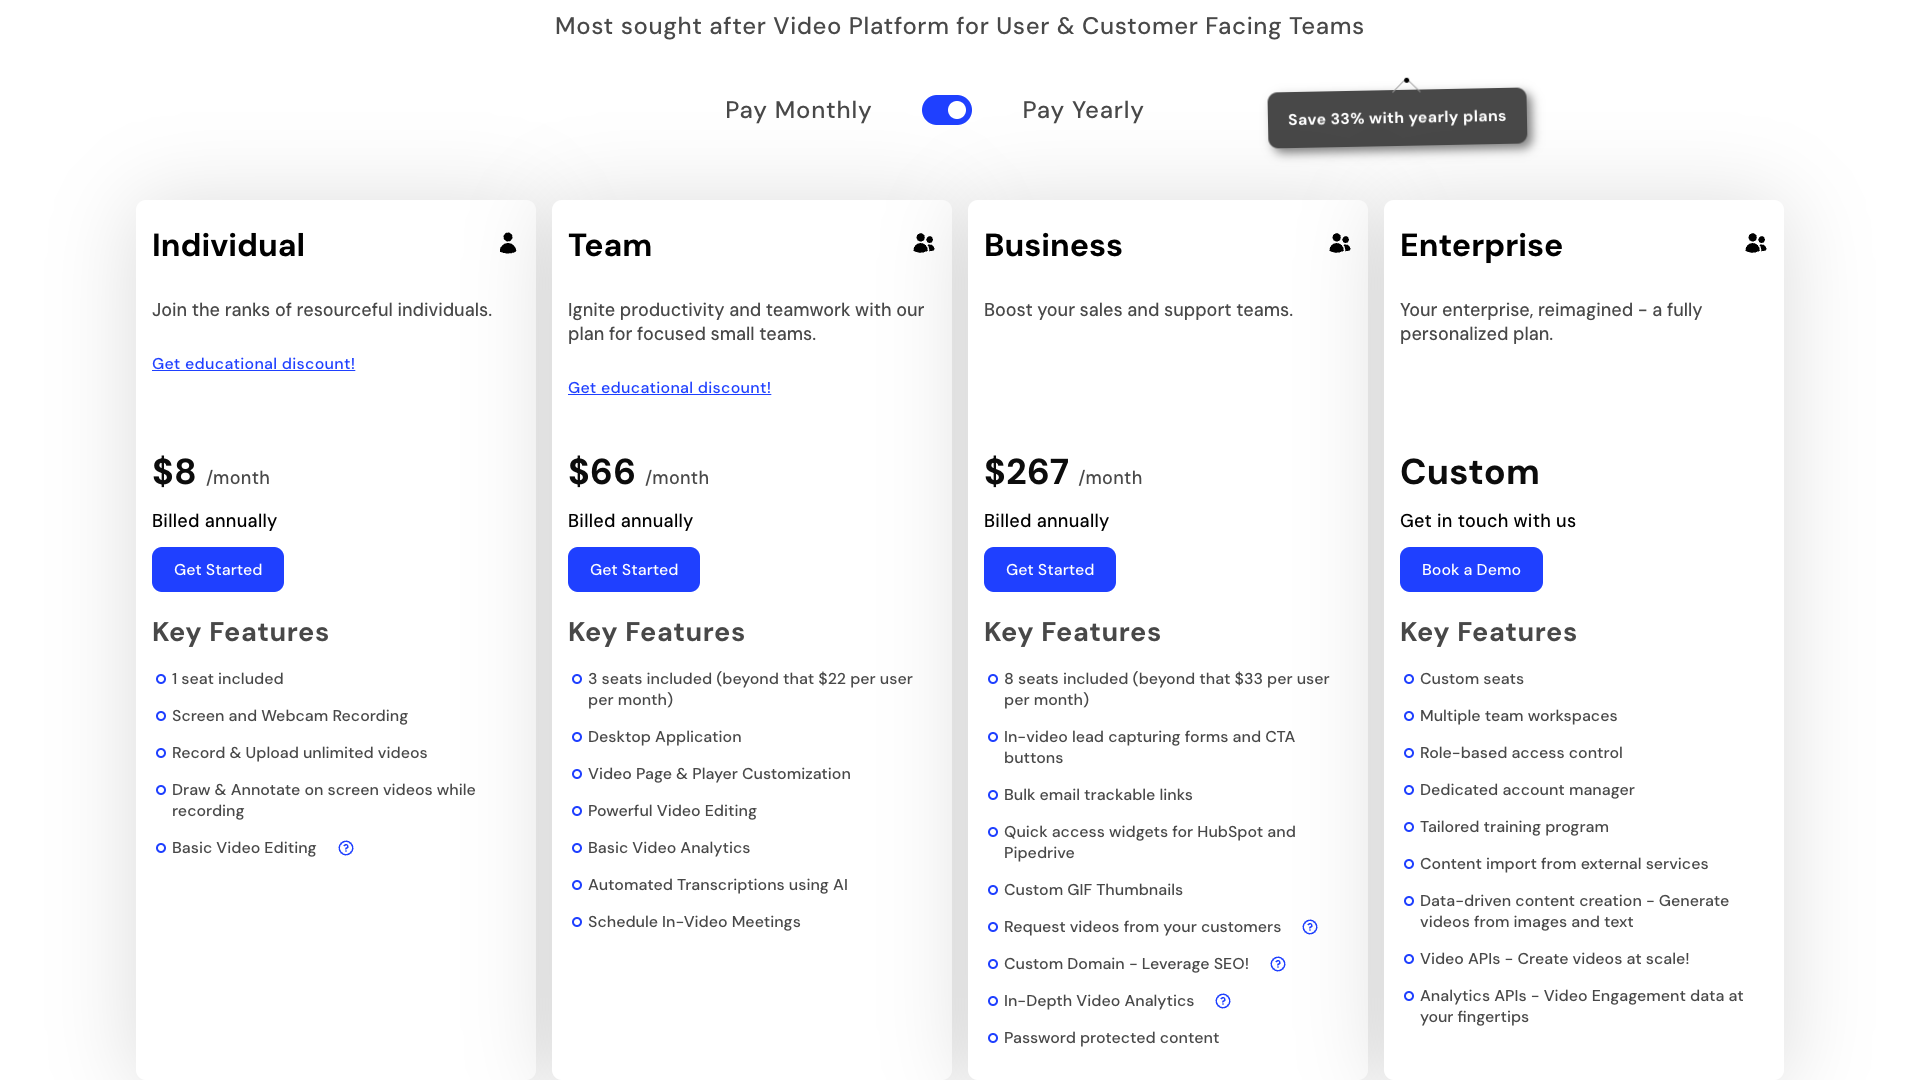This screenshot has width=1920, height=1080.
Task: Switch billing toggle to monthly
Action: tap(947, 110)
